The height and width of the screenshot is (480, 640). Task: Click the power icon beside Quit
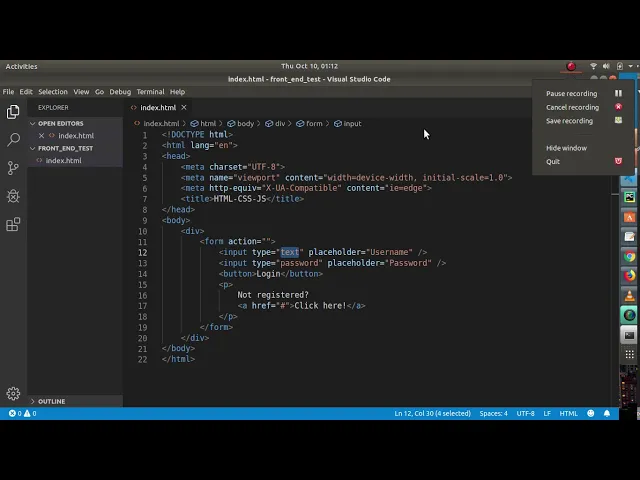(x=618, y=161)
